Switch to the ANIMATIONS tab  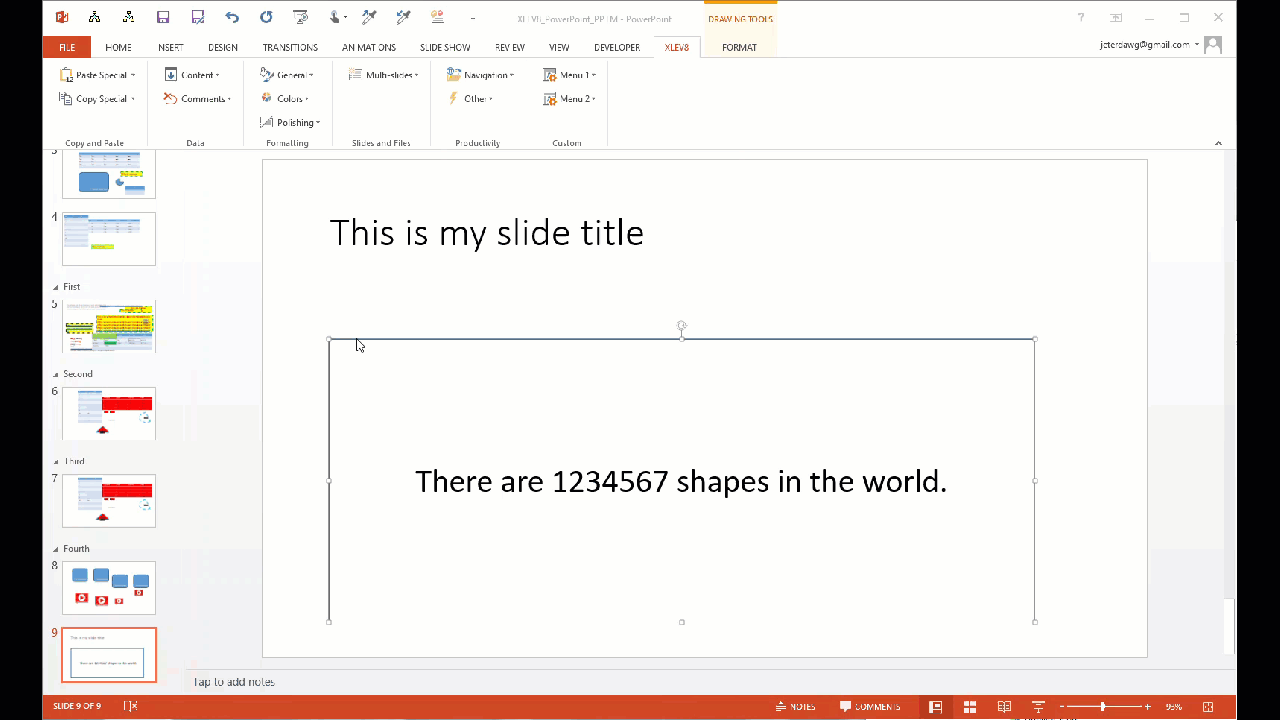[x=369, y=47]
